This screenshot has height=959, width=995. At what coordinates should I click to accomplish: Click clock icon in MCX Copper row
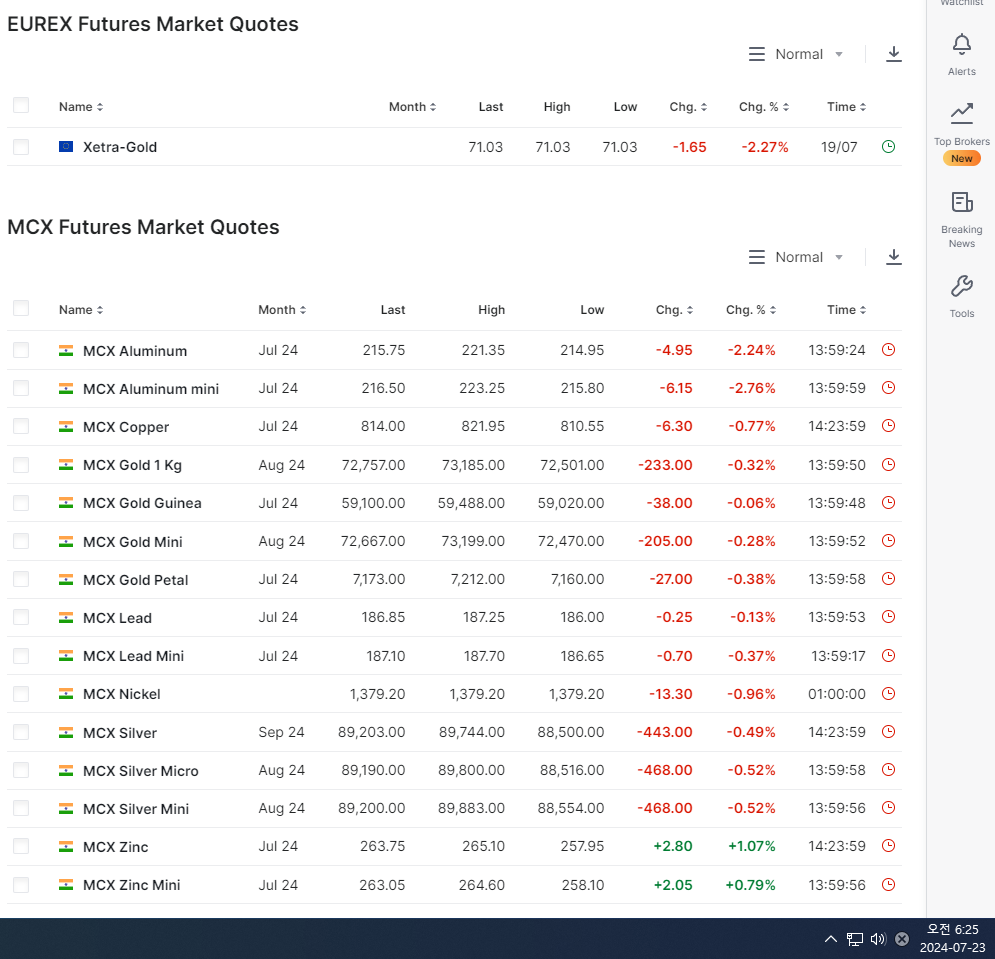[888, 426]
